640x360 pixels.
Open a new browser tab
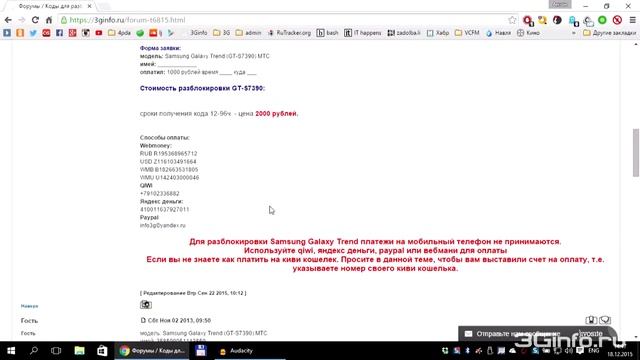pyautogui.click(x=104, y=6)
